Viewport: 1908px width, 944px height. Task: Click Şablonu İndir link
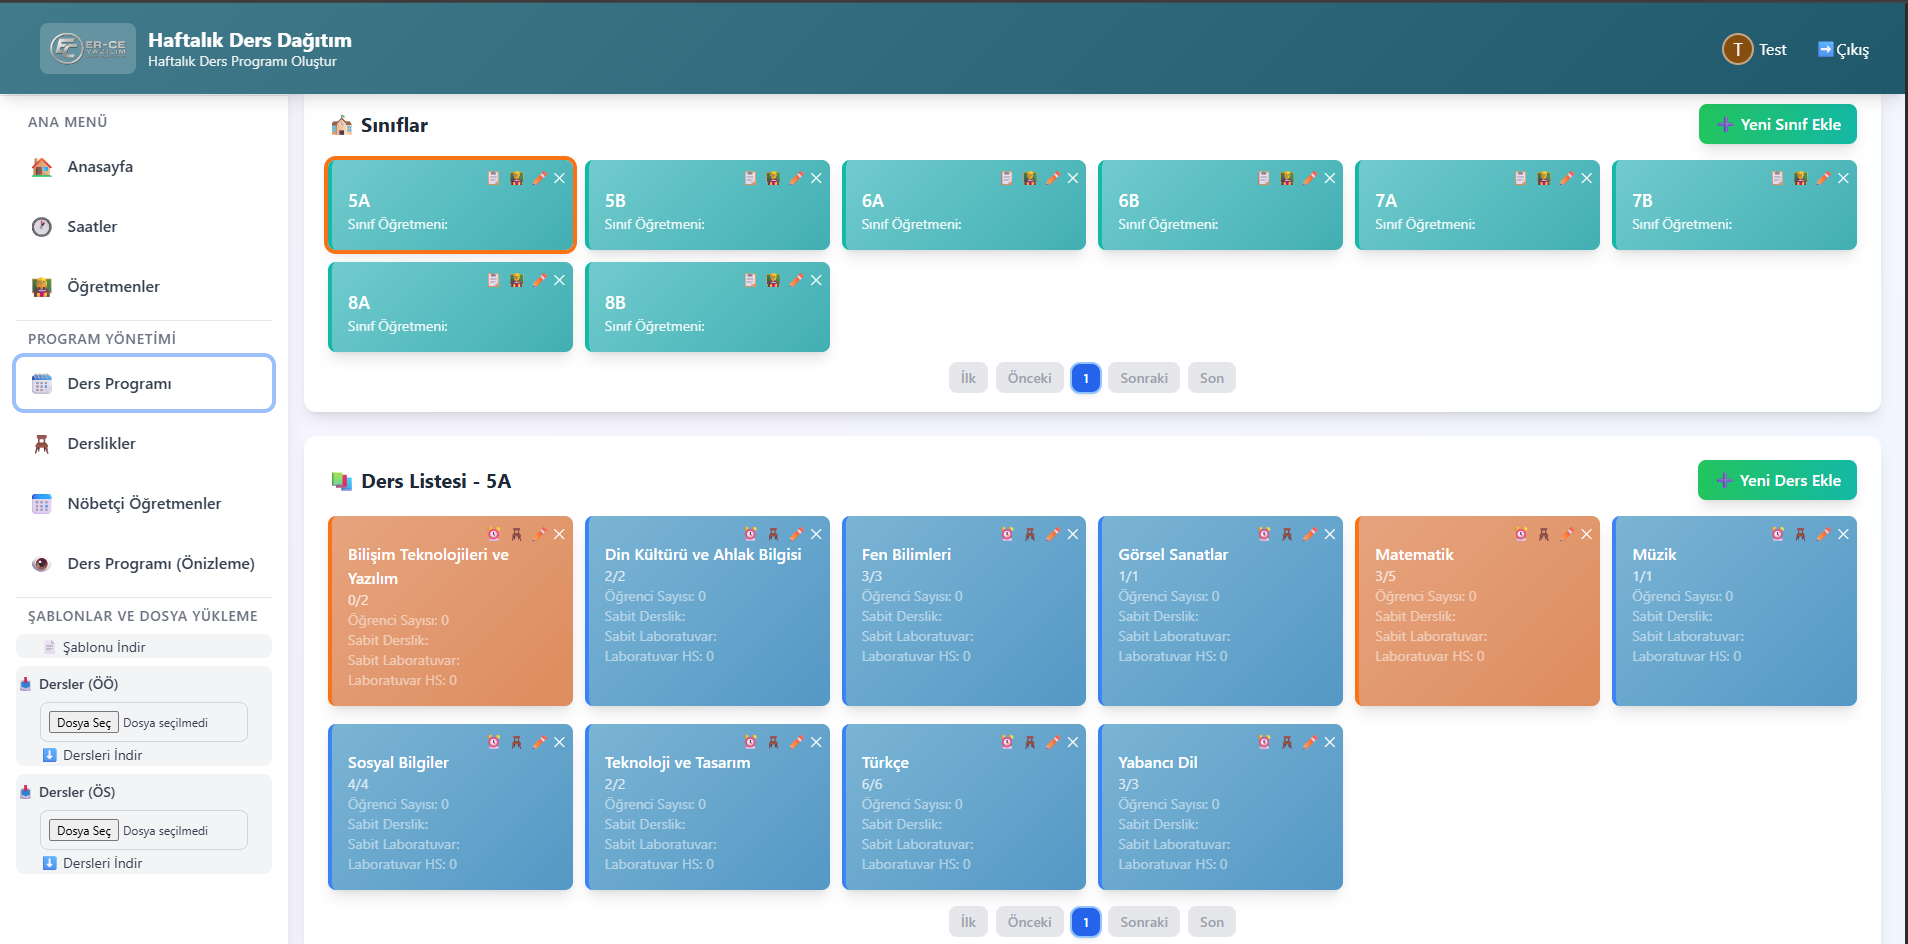[x=104, y=647]
